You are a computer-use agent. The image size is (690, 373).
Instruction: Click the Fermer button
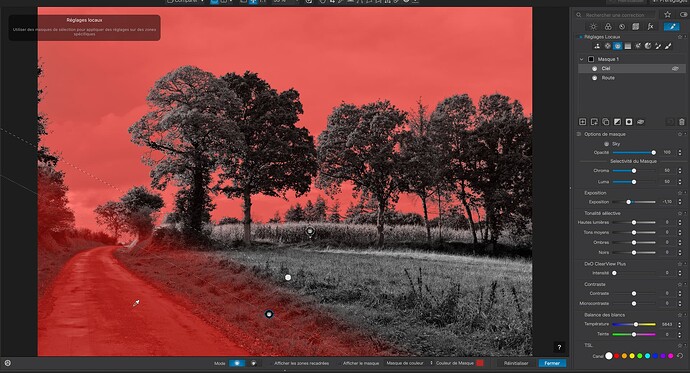[x=552, y=363]
